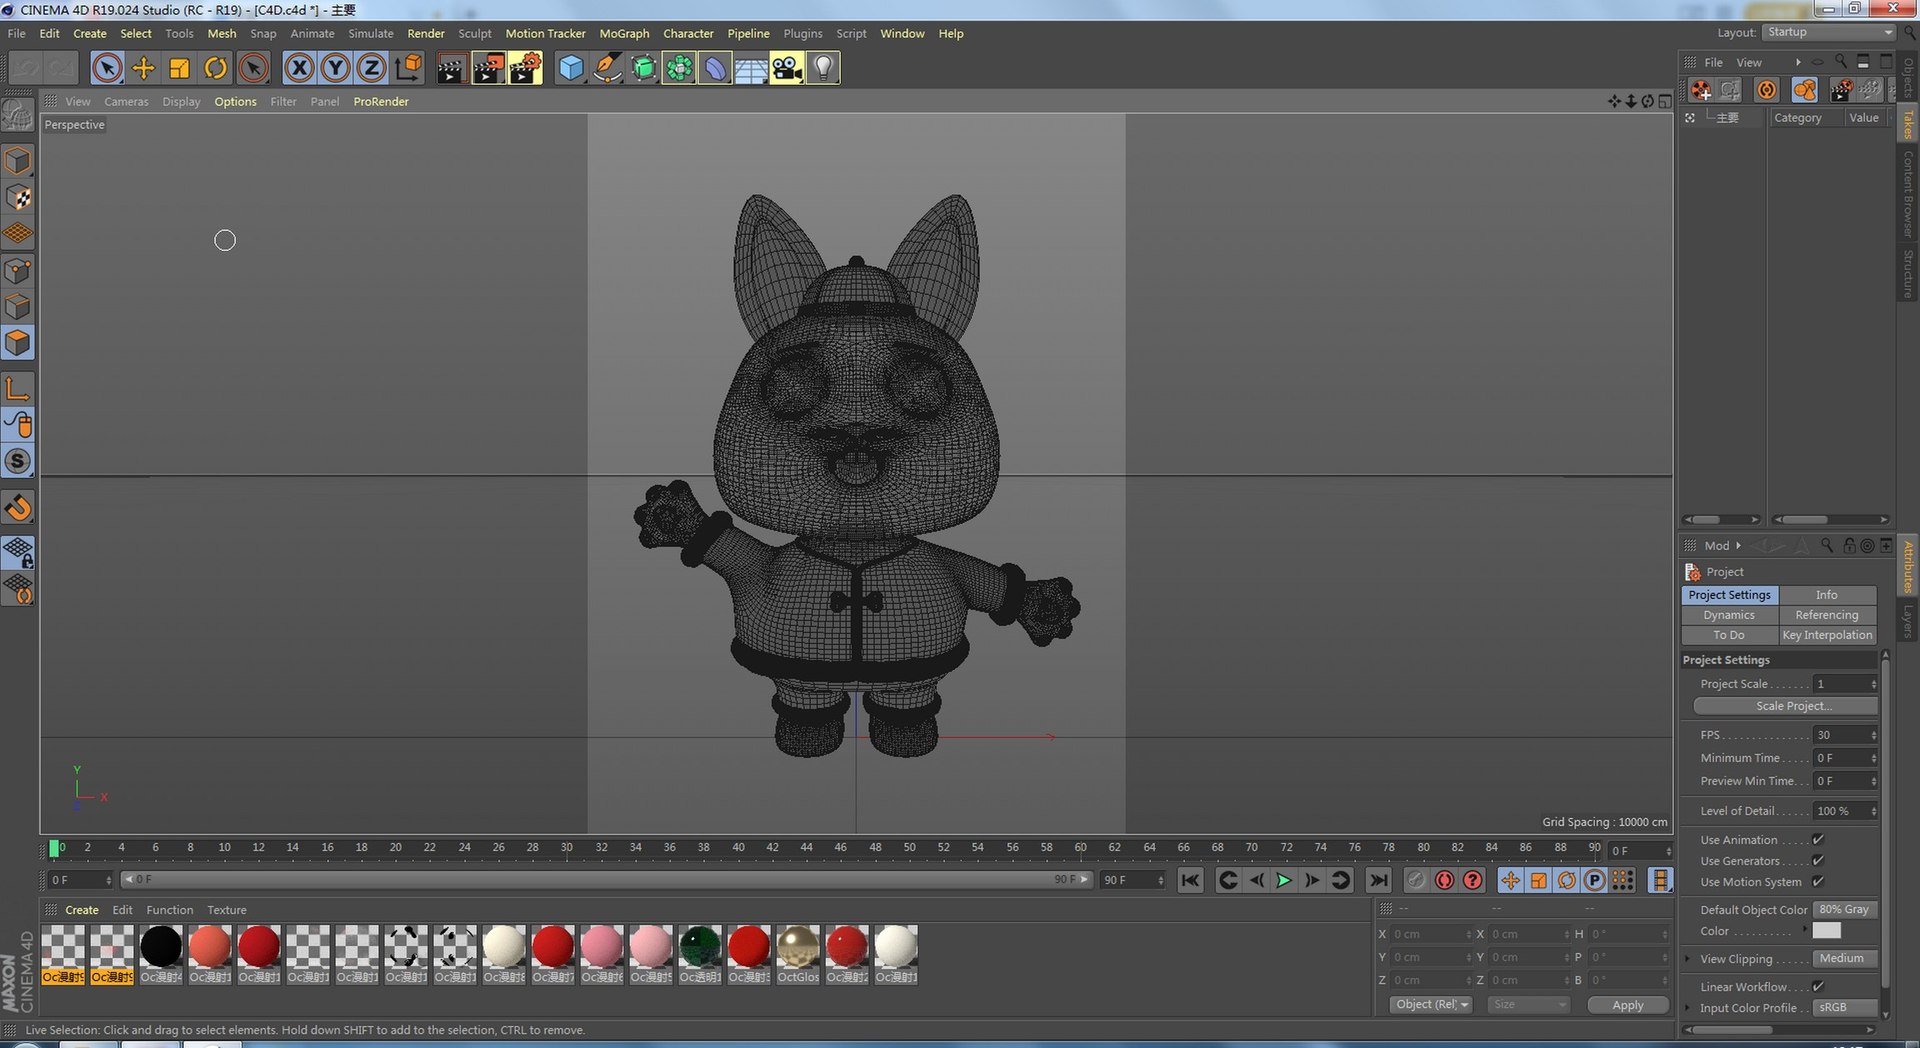Open the Layout Startup dropdown
Image resolution: width=1920 pixels, height=1048 pixels.
coord(1829,32)
